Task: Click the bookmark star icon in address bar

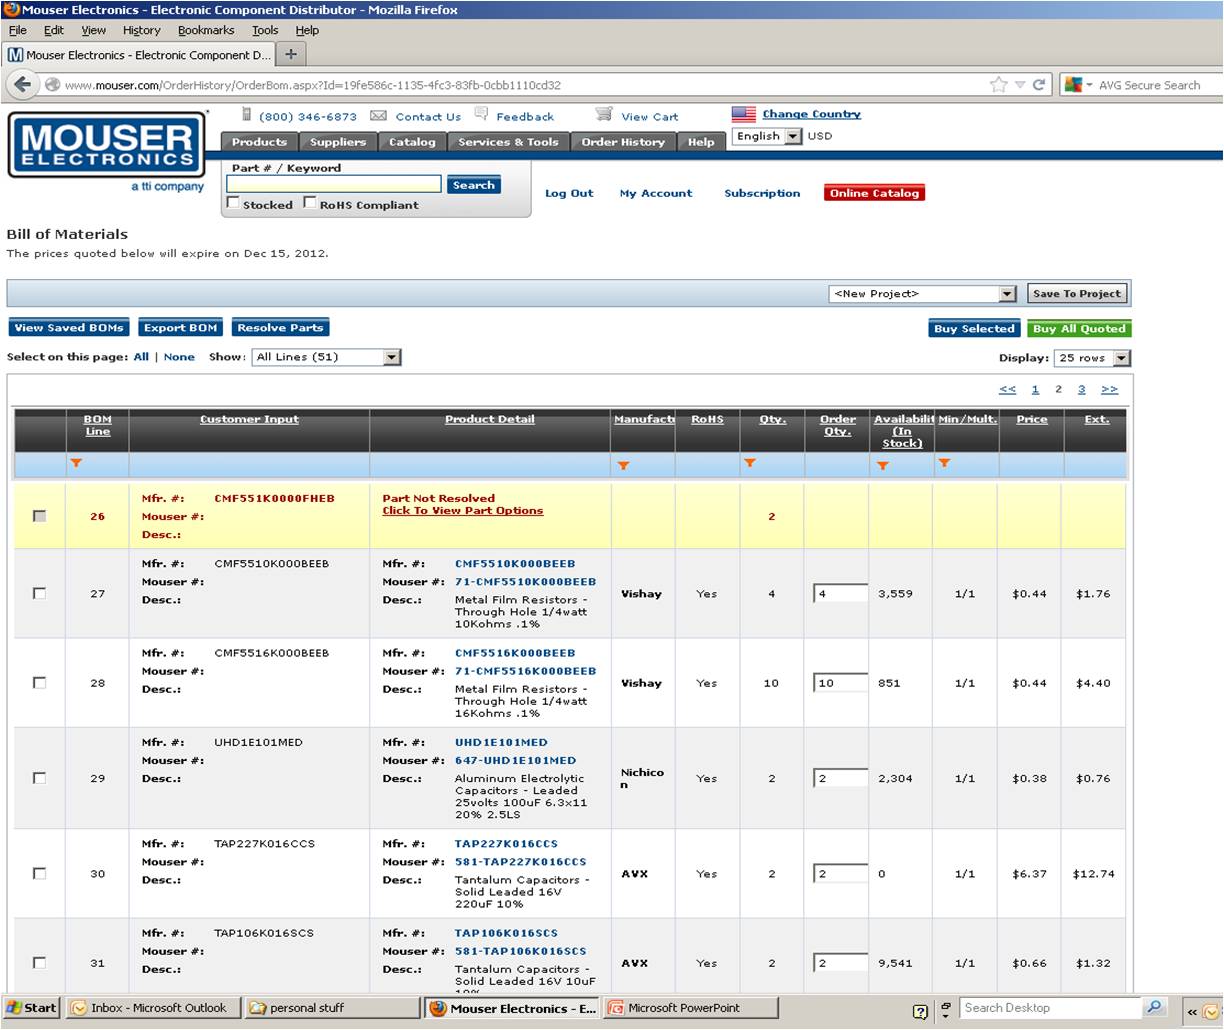Action: (998, 85)
